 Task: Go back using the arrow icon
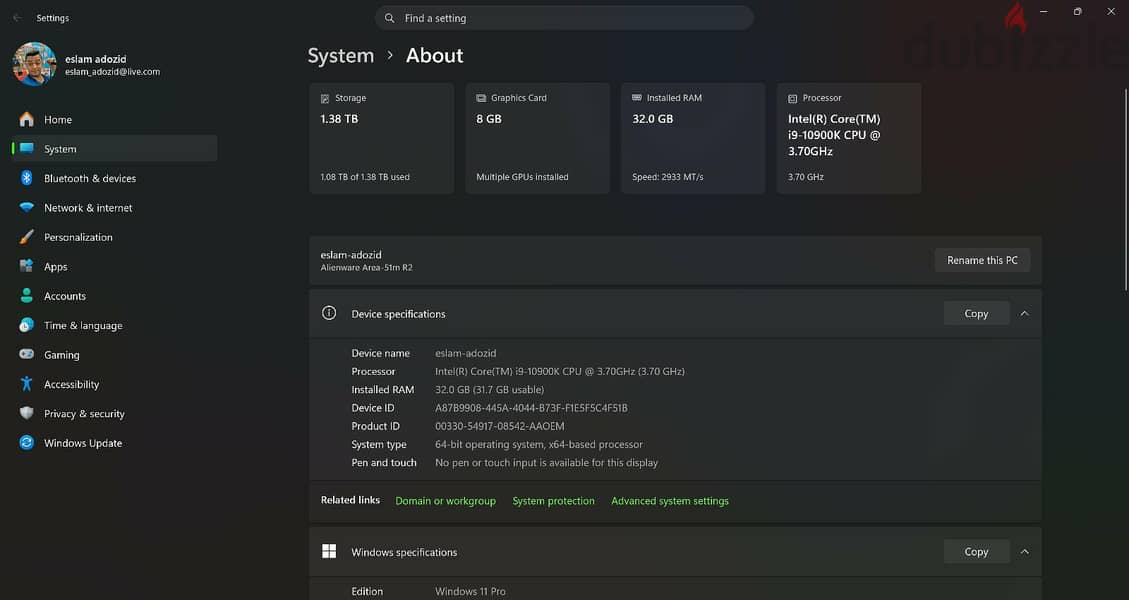(x=17, y=18)
